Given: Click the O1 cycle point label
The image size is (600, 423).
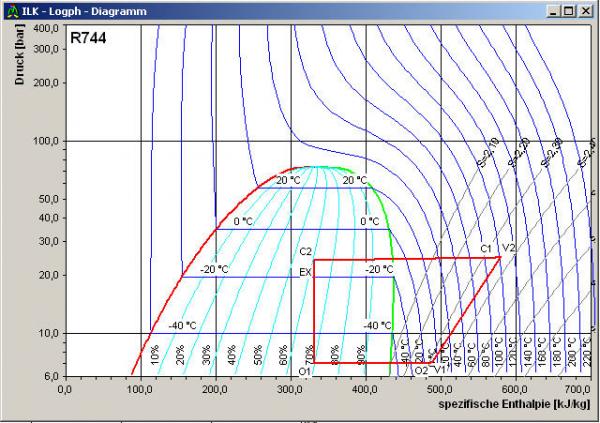Looking at the screenshot, I should pyautogui.click(x=305, y=371).
